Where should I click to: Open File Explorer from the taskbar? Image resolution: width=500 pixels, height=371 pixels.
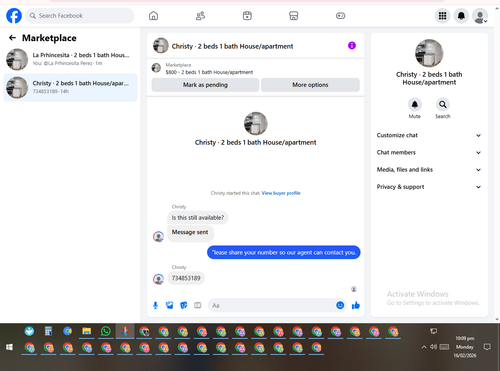click(87, 331)
